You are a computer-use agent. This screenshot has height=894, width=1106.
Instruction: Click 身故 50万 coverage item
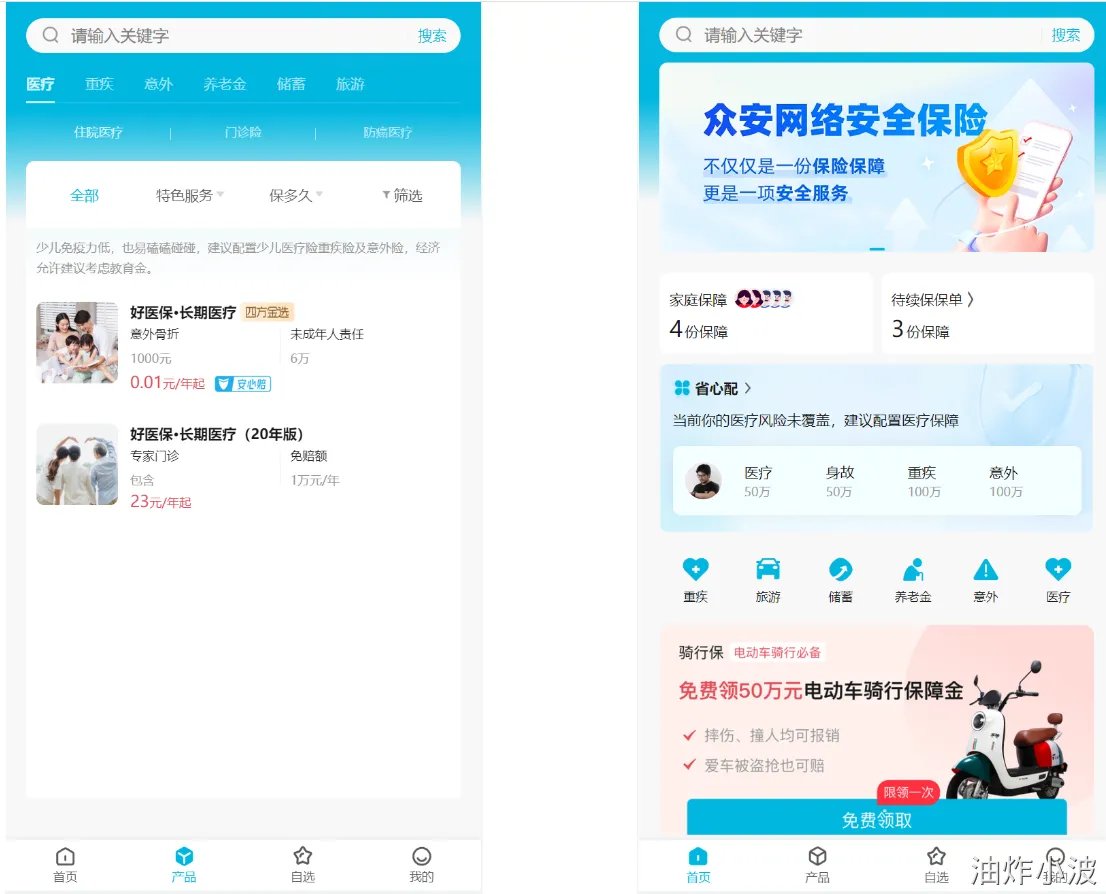pos(839,481)
